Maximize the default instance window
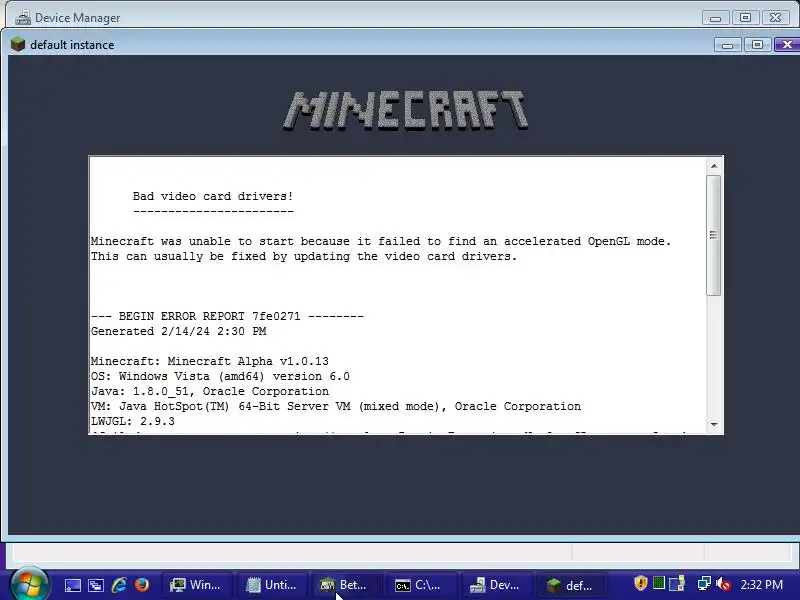 758,45
